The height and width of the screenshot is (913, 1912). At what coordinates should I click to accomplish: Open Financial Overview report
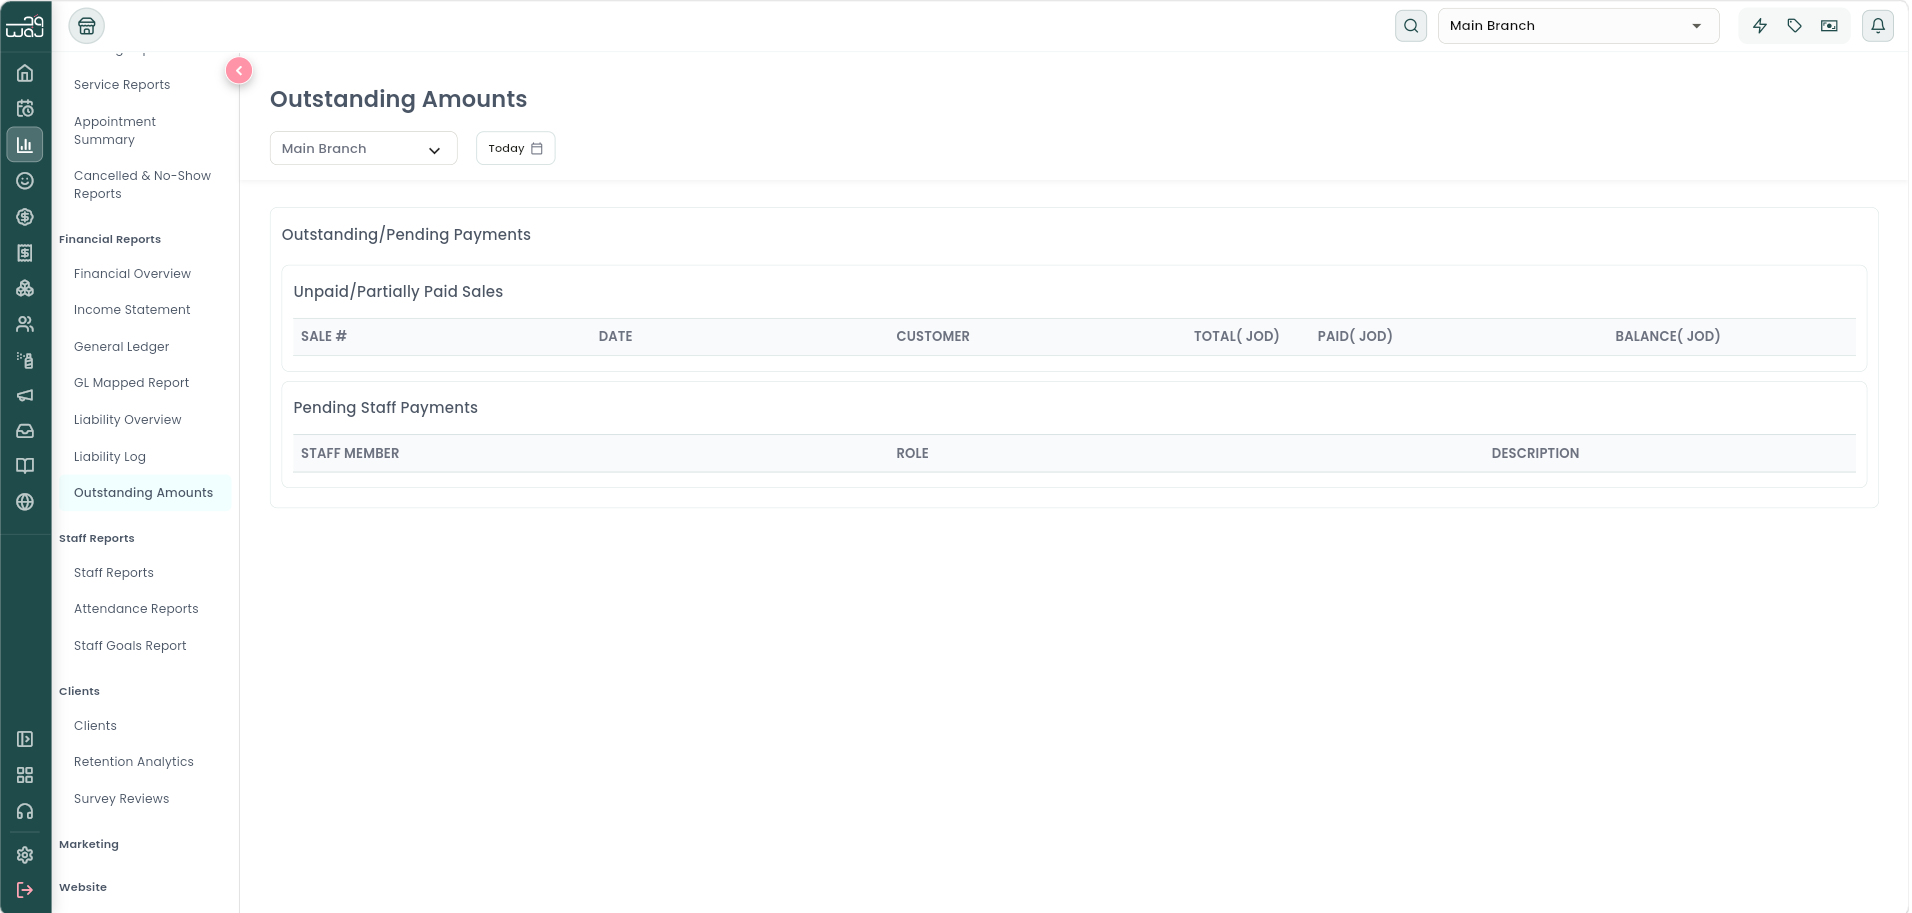click(132, 274)
